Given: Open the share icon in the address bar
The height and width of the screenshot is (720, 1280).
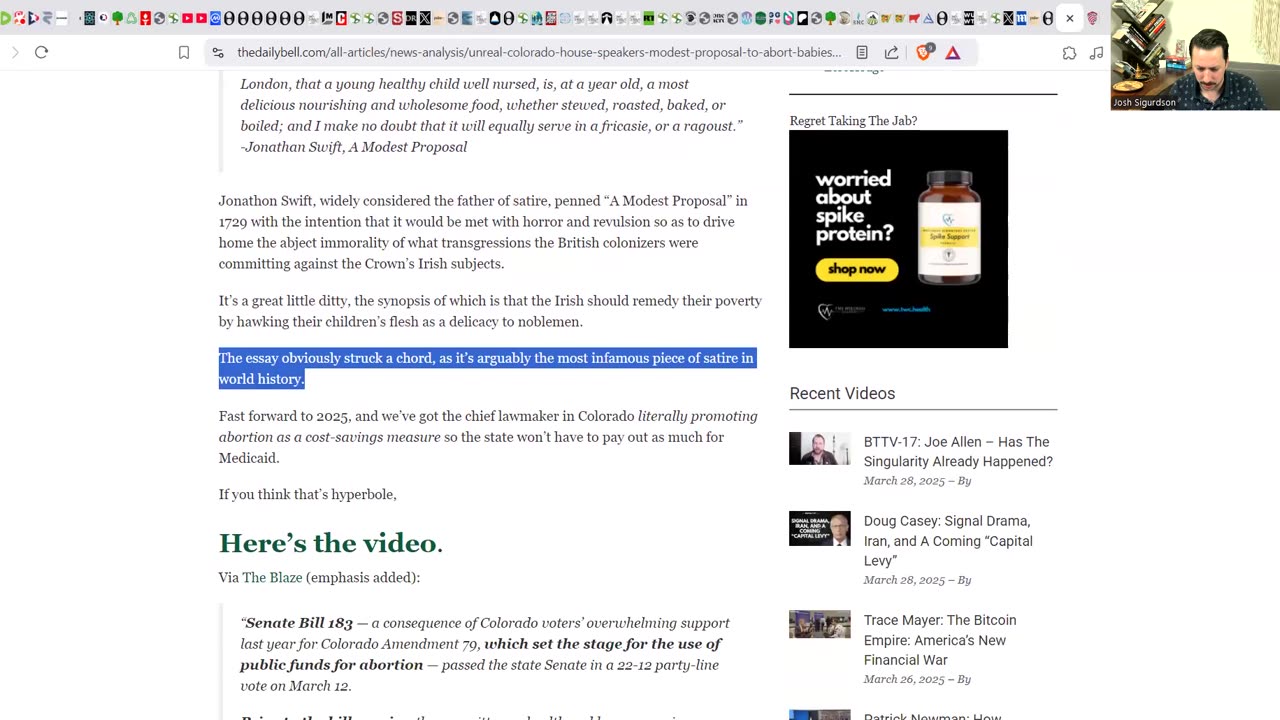Looking at the screenshot, I should click(x=891, y=52).
